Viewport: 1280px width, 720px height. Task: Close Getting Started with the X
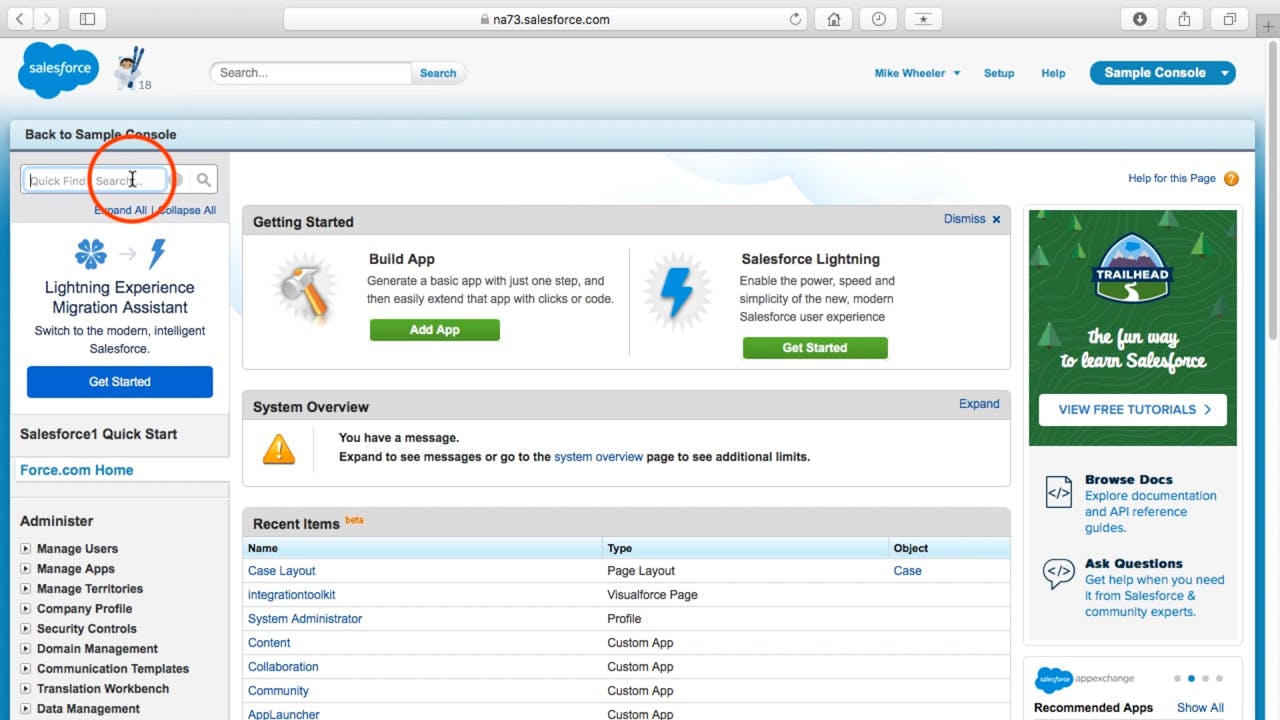point(996,219)
